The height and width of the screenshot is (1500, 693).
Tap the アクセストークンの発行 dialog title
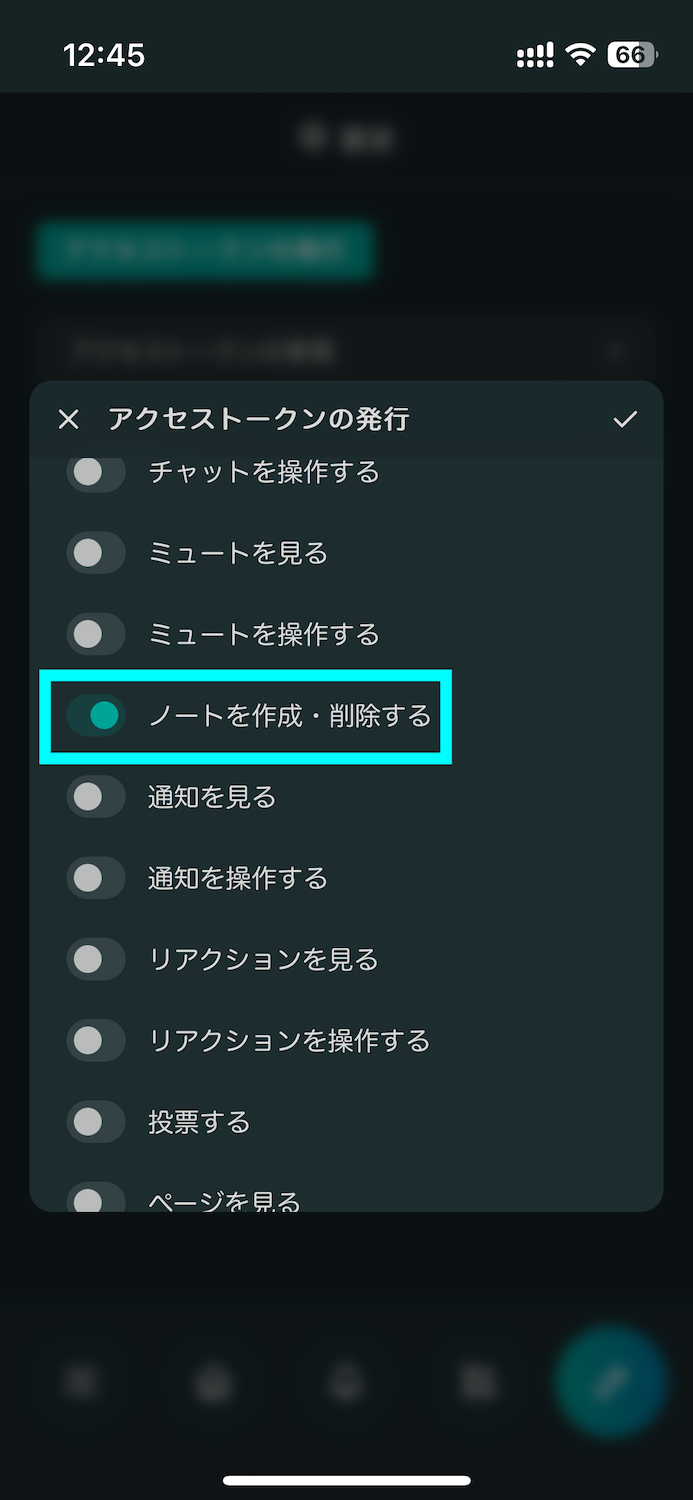[258, 419]
